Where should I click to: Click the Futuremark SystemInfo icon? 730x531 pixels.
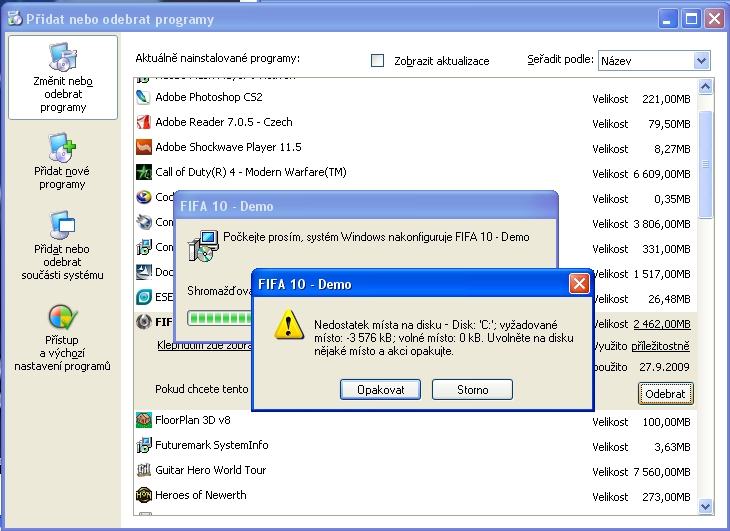tap(143, 445)
